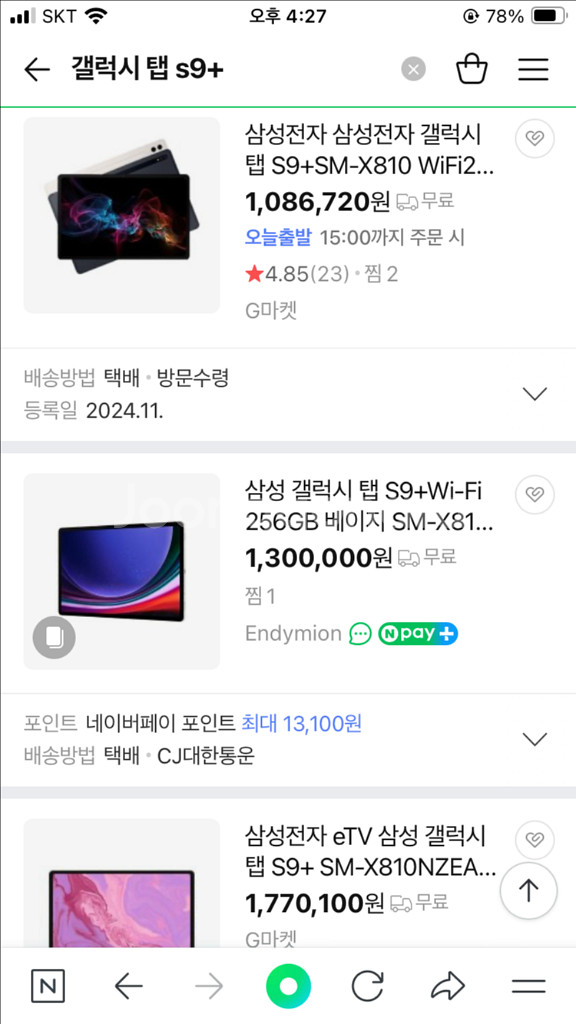Tap the share icon in the bottom toolbar
Viewport: 576px width, 1024px height.
(x=448, y=985)
